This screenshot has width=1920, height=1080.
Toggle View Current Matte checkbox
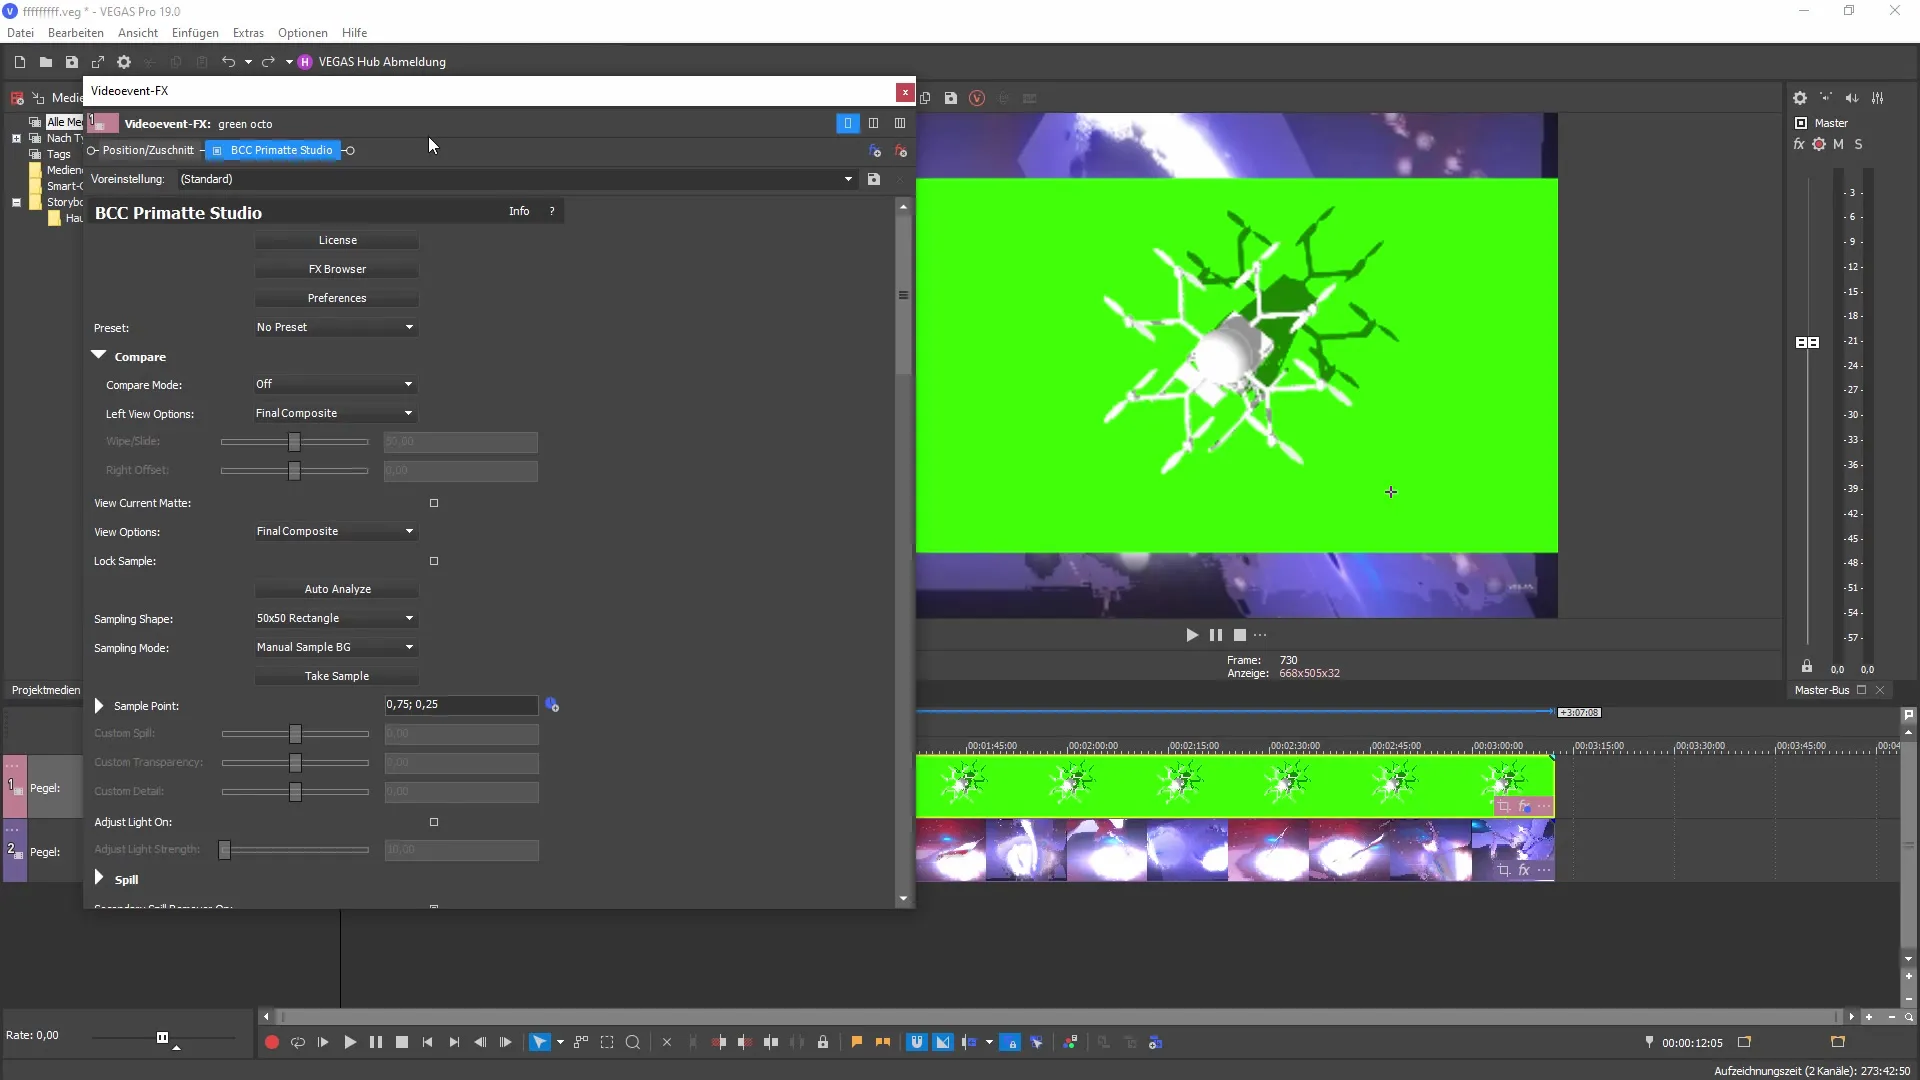(434, 503)
